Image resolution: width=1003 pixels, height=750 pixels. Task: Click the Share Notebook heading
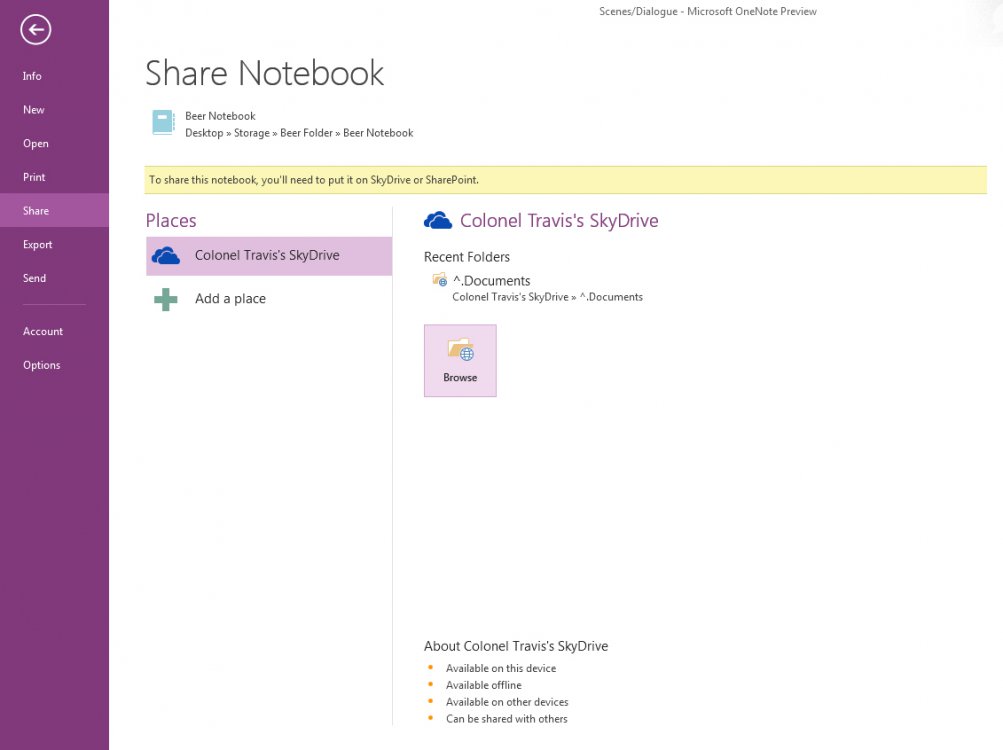[x=265, y=73]
